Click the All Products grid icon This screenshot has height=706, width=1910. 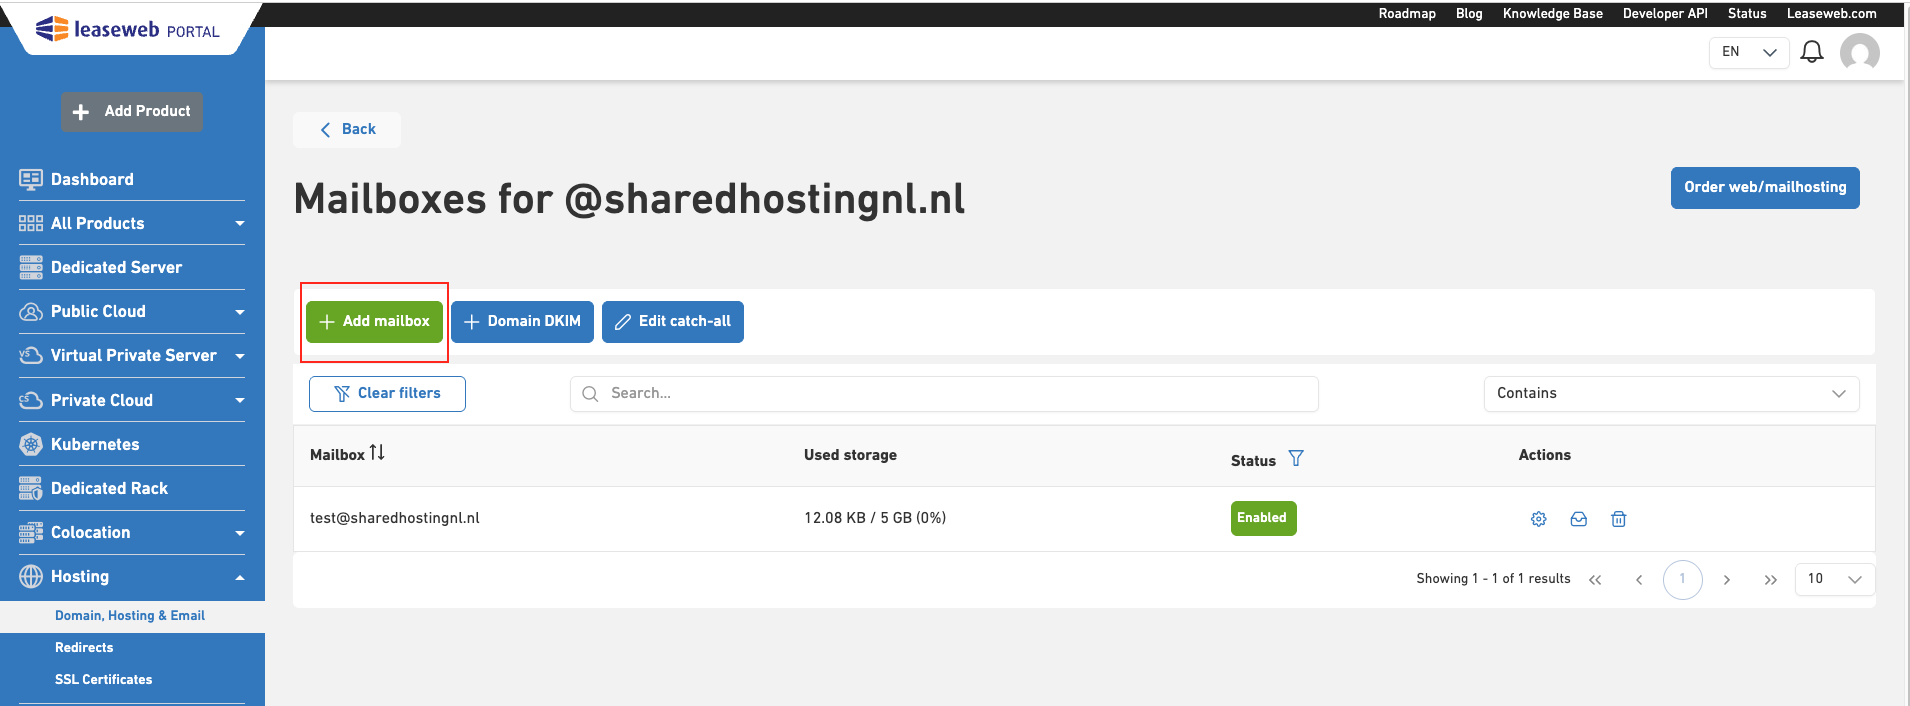point(31,224)
